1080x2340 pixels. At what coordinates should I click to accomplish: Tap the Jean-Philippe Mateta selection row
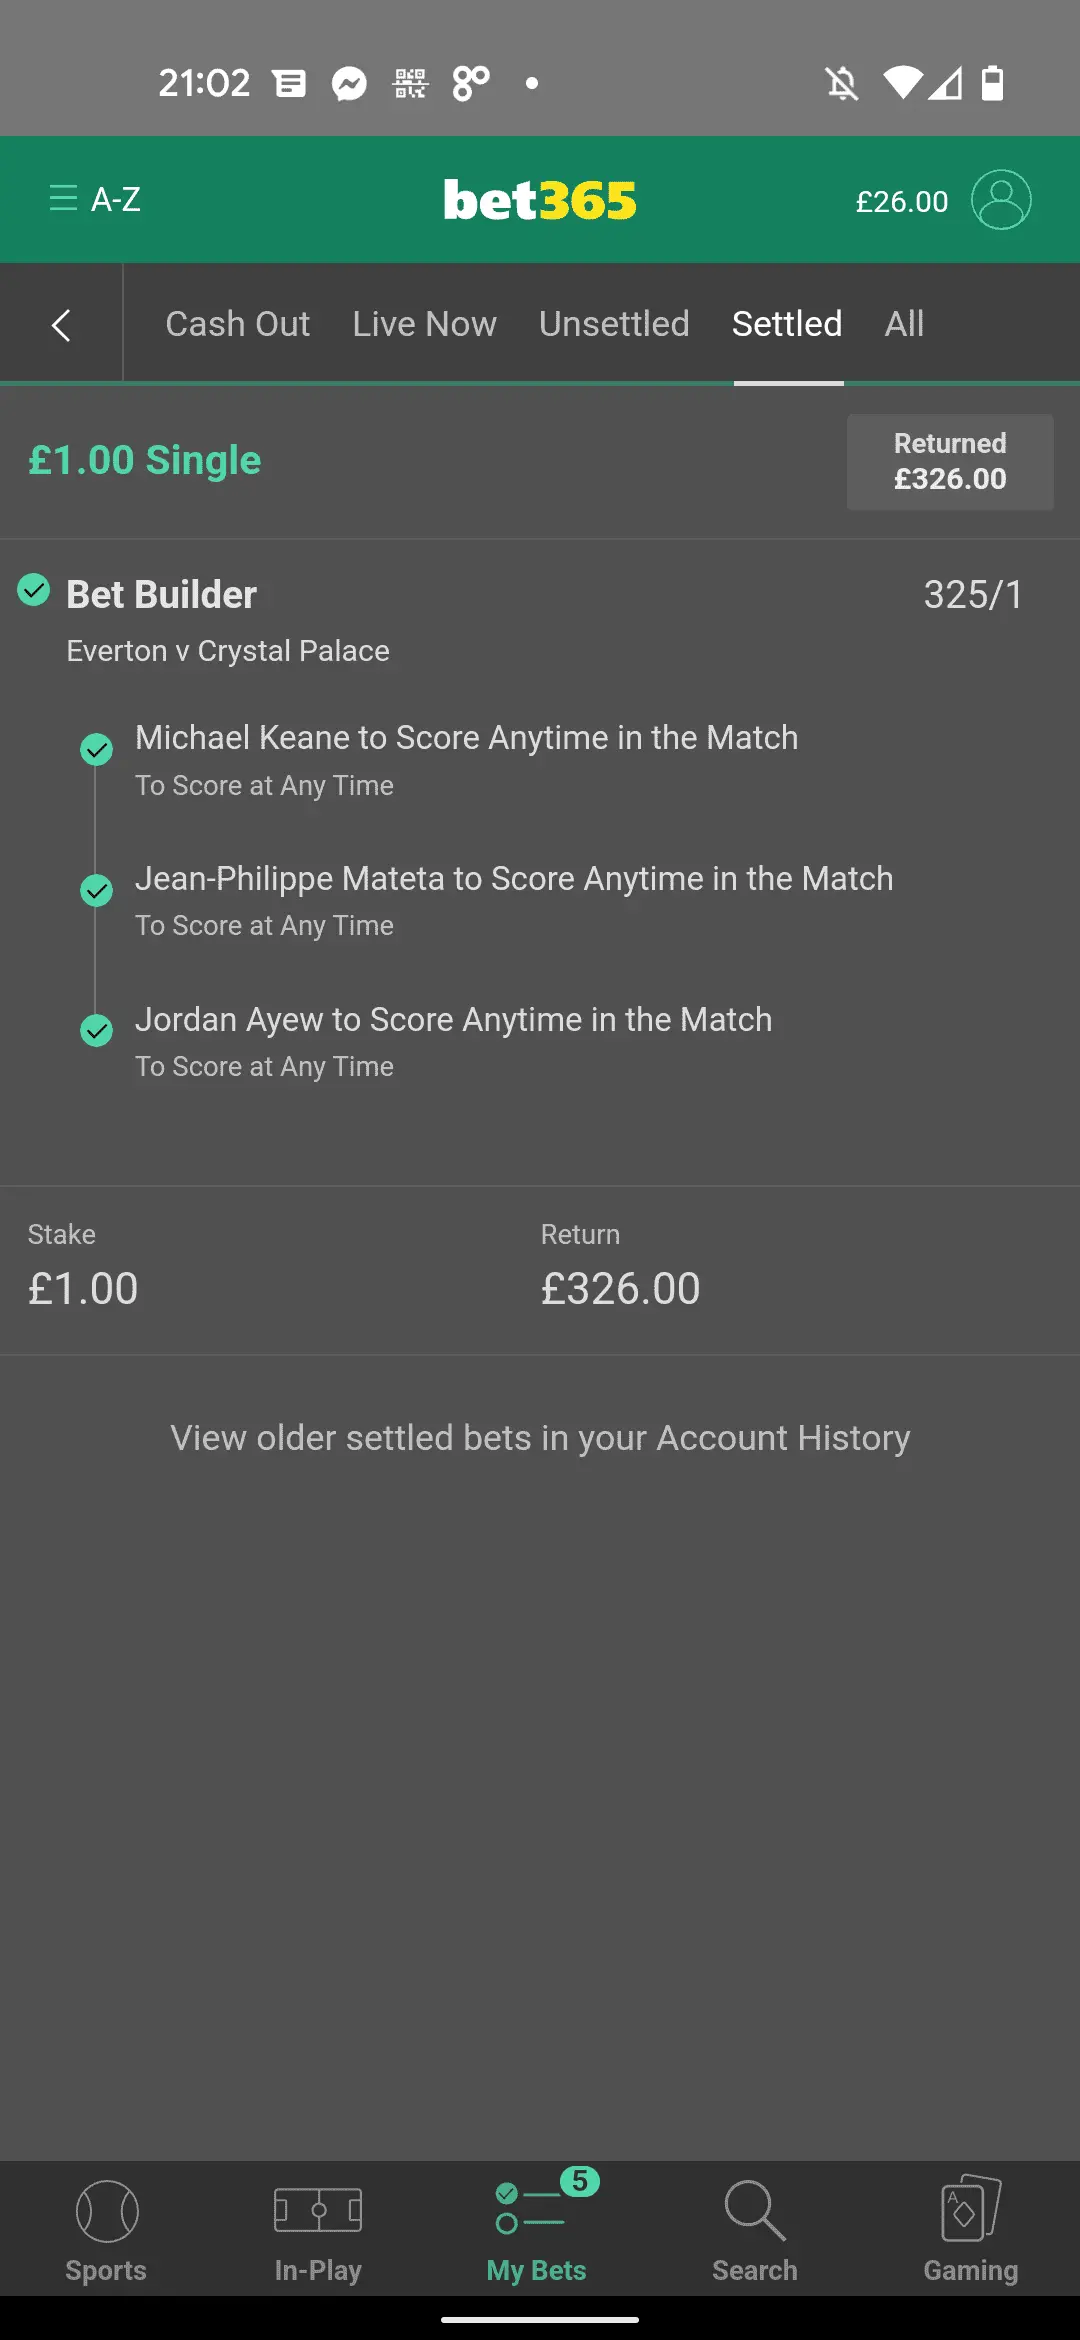[x=514, y=900]
